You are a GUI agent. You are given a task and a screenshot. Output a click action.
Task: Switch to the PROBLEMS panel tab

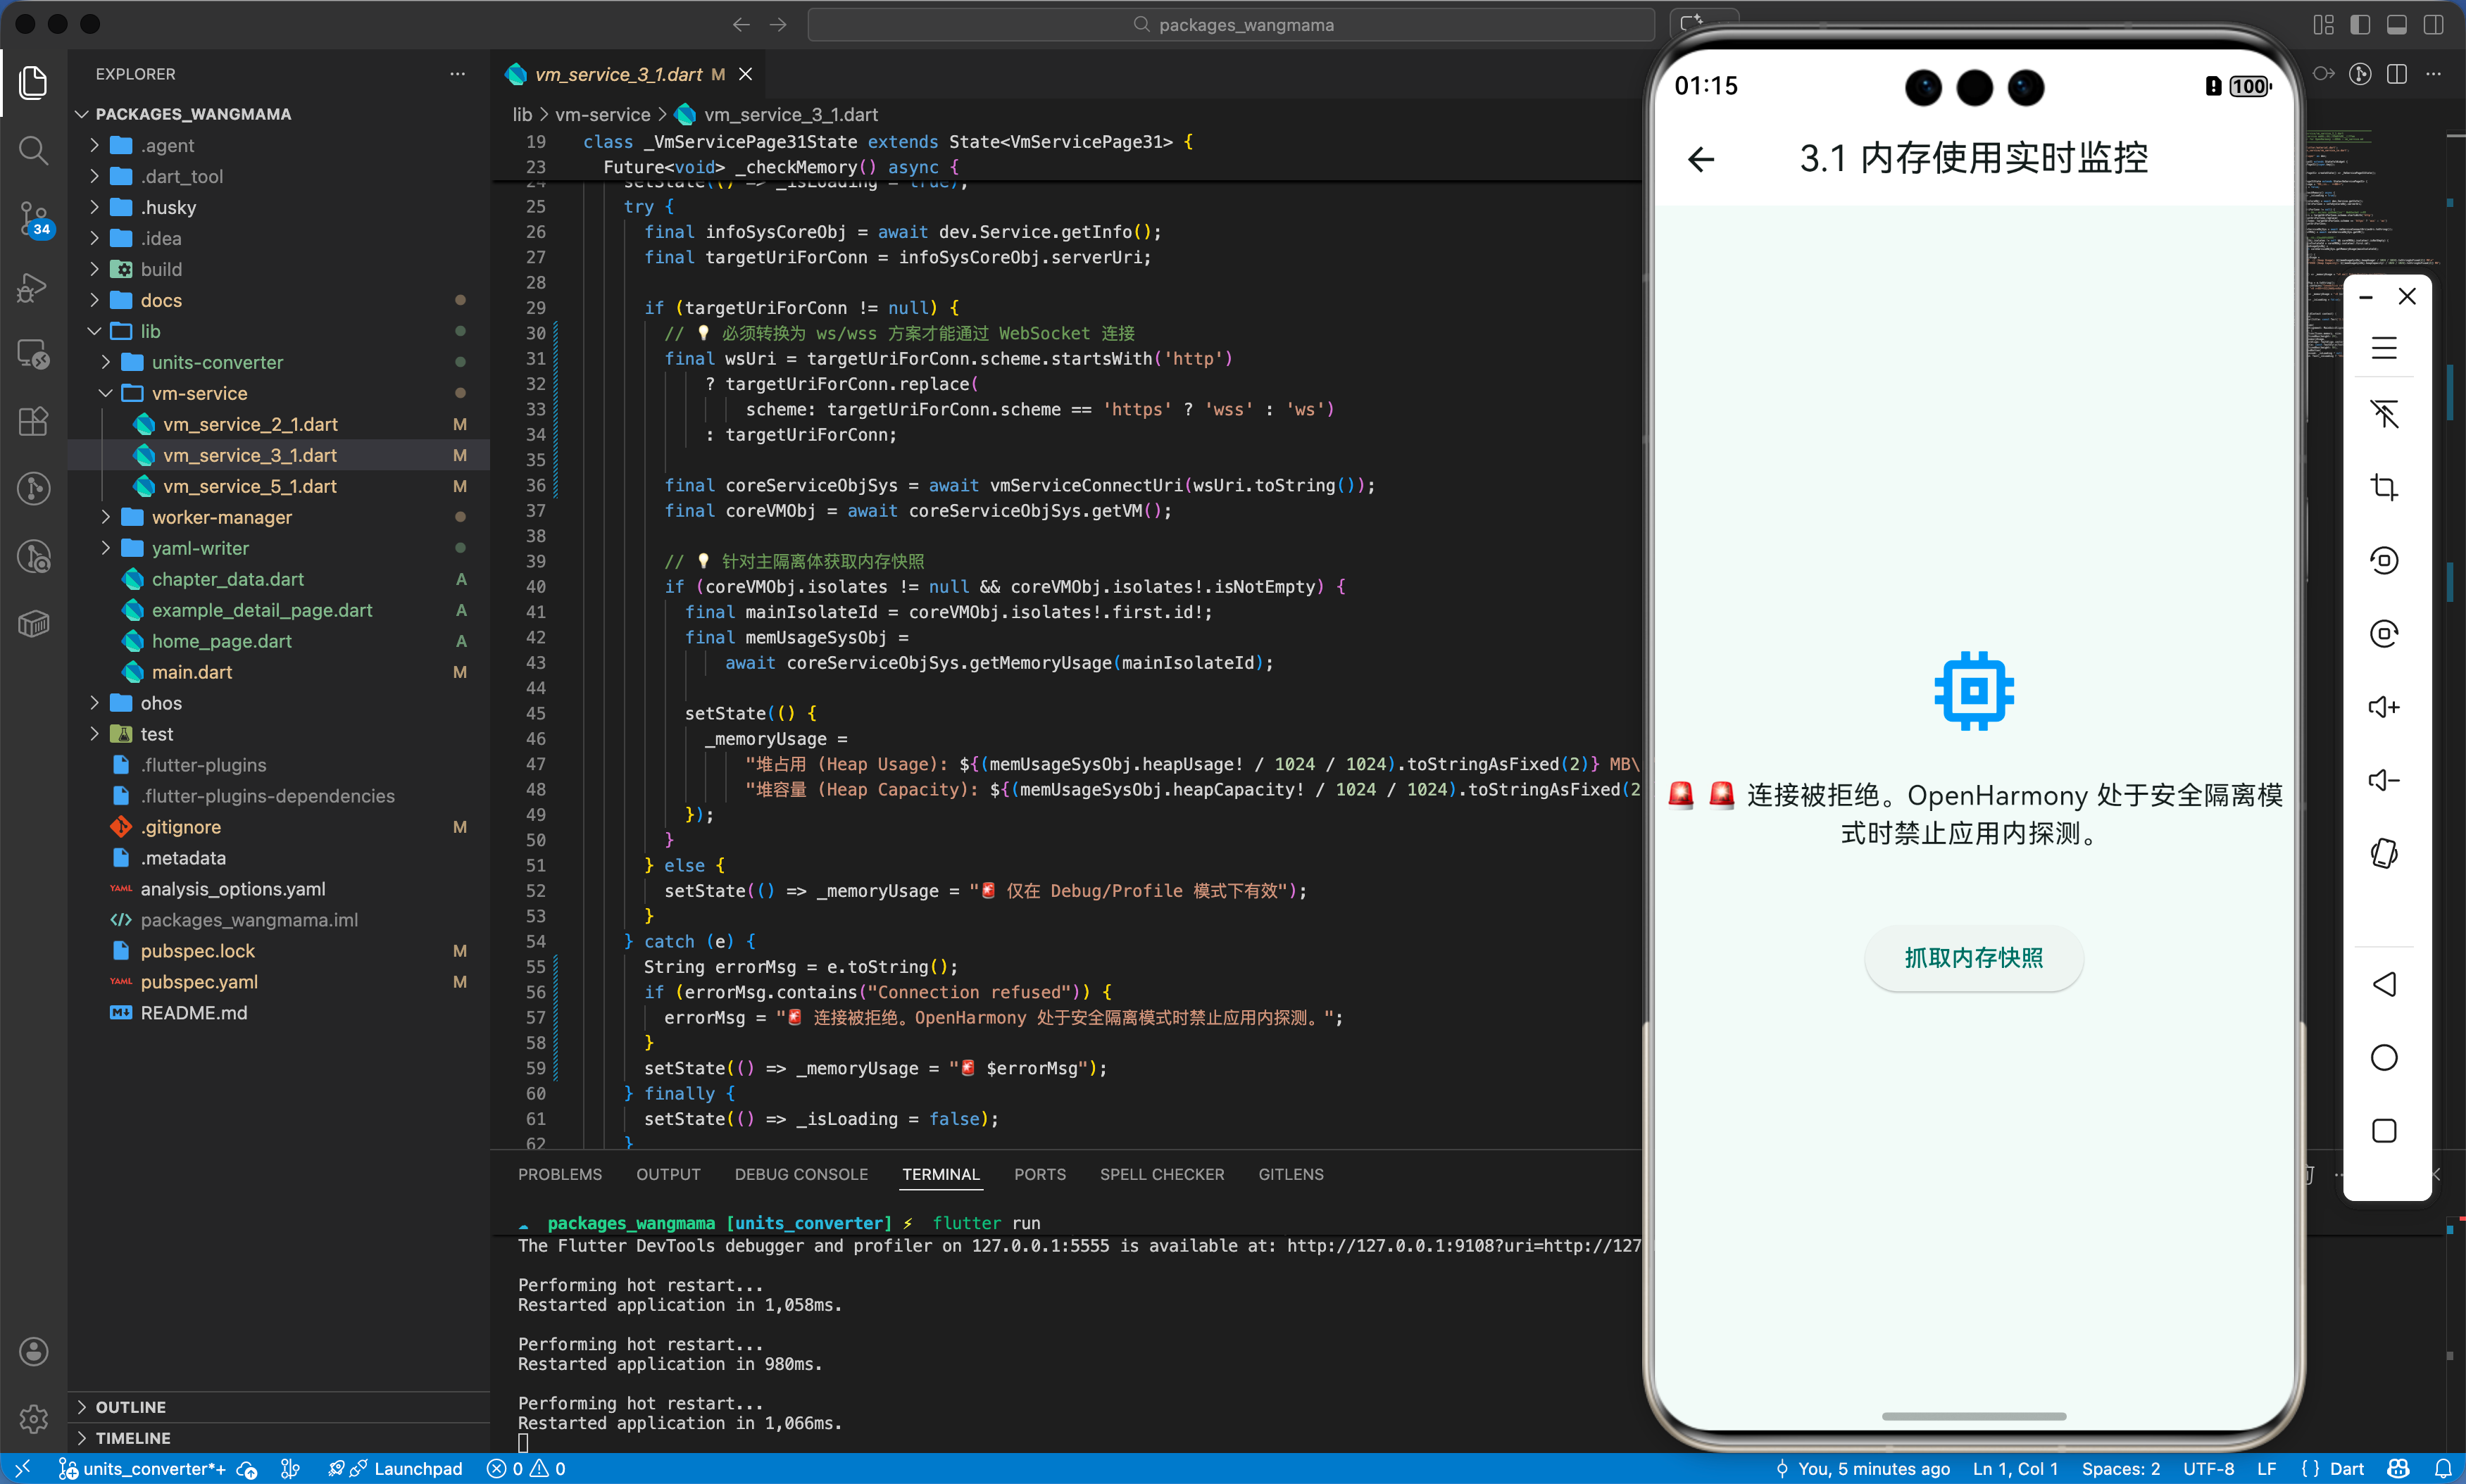pos(560,1174)
